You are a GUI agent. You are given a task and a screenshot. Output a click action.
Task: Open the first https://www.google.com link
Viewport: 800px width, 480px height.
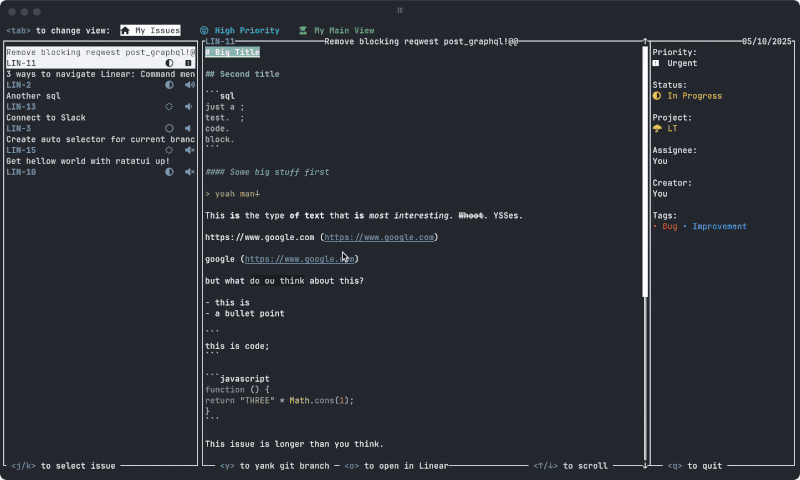[379, 237]
